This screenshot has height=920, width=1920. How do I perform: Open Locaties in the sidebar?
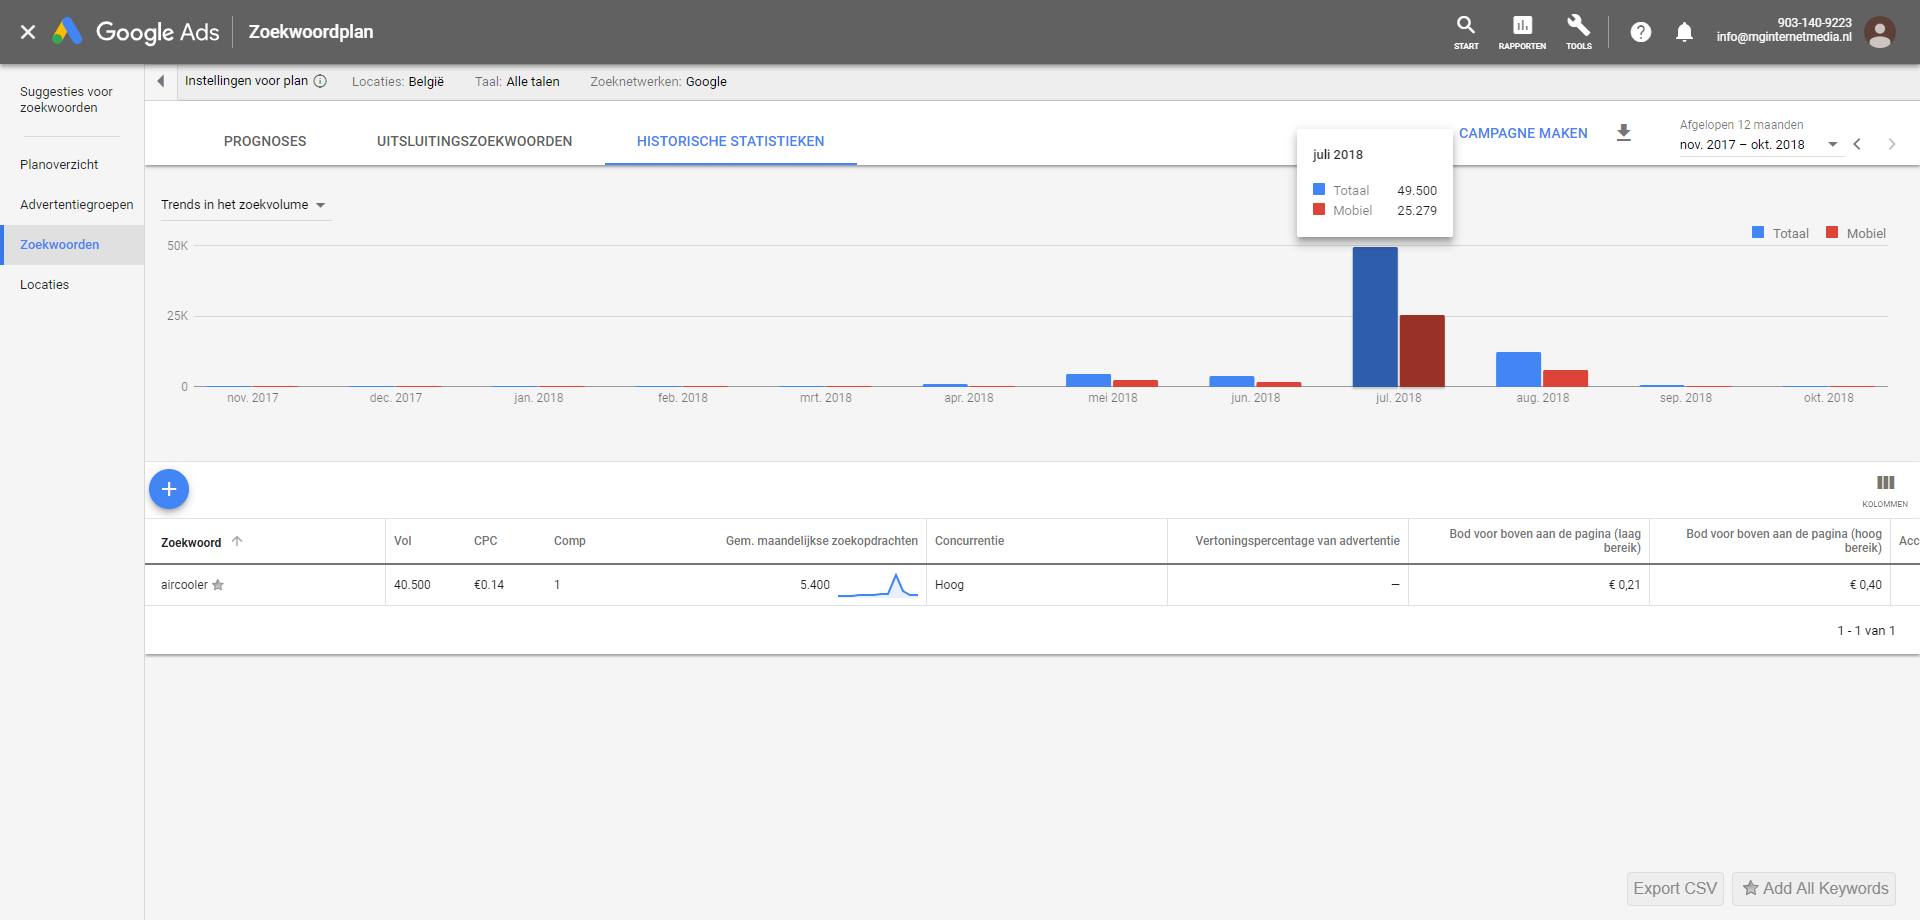pyautogui.click(x=44, y=285)
